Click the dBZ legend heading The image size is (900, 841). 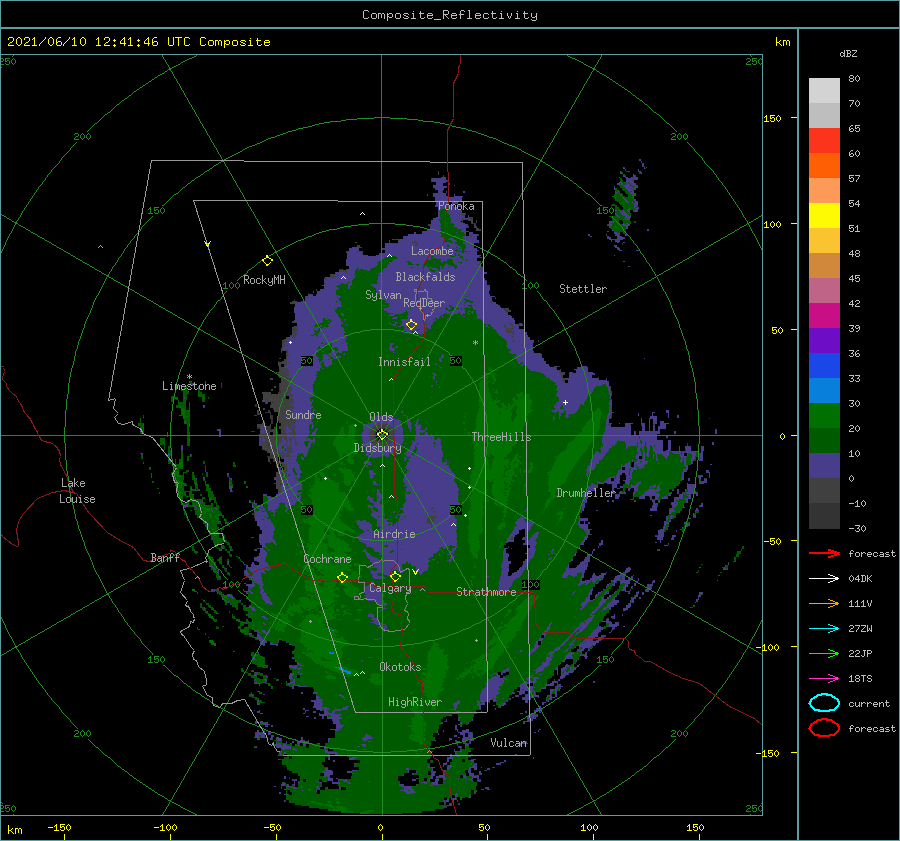(848, 53)
